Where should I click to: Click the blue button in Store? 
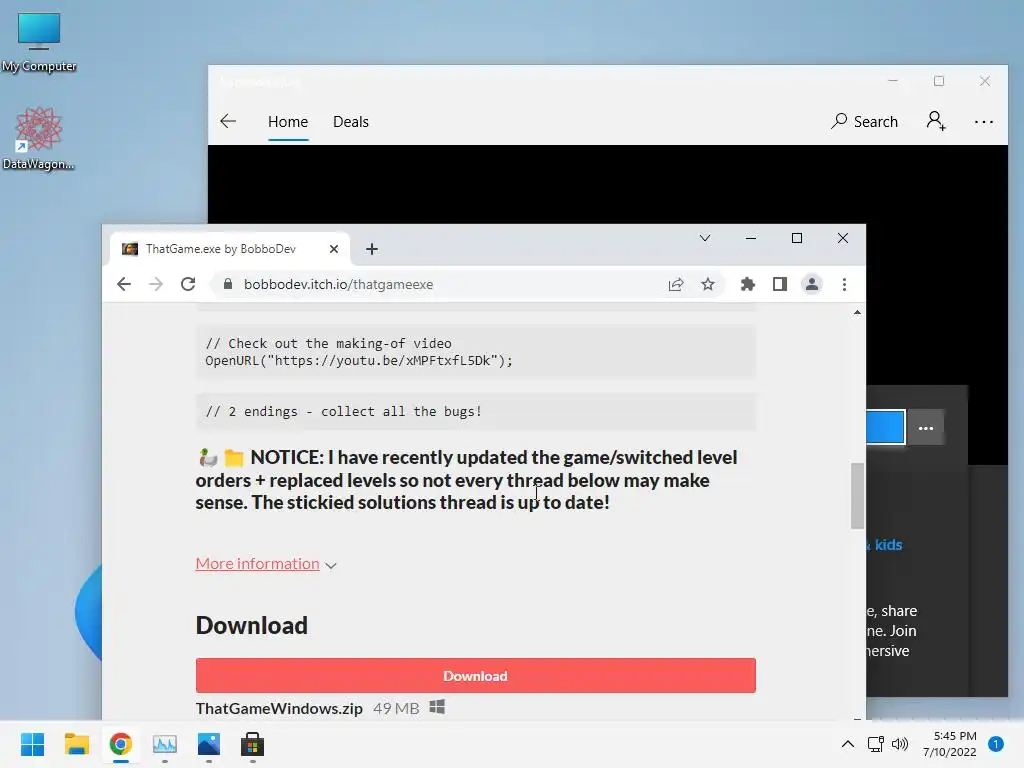point(886,427)
